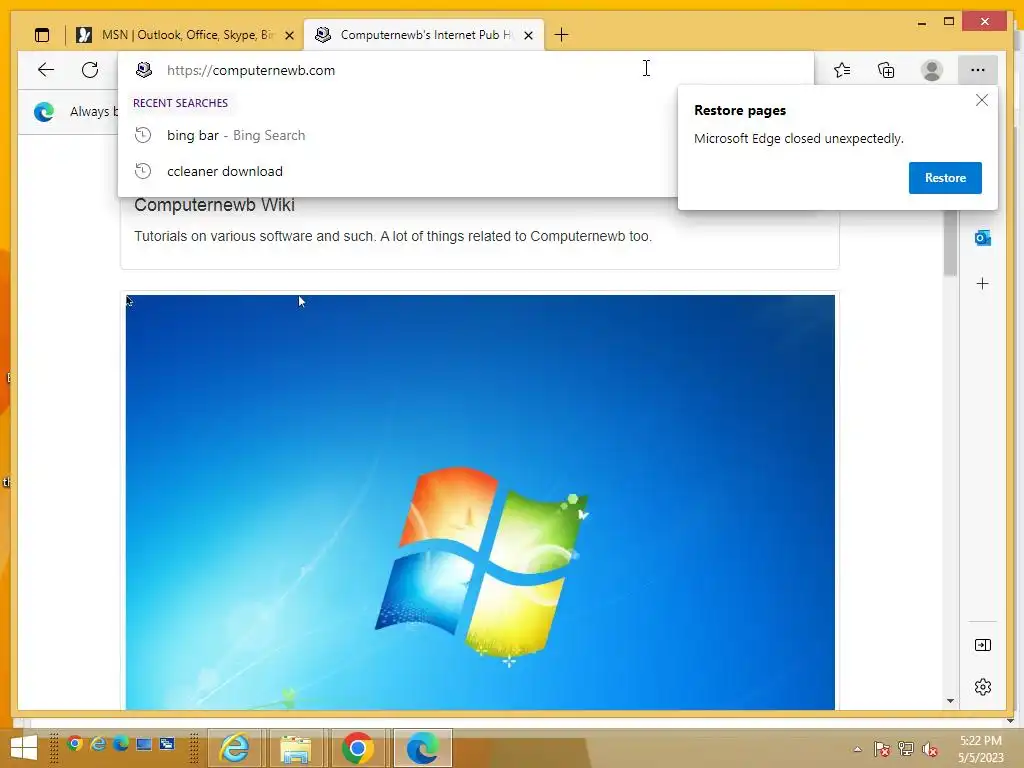Open Internet Explorer taskbar button

pyautogui.click(x=234, y=748)
